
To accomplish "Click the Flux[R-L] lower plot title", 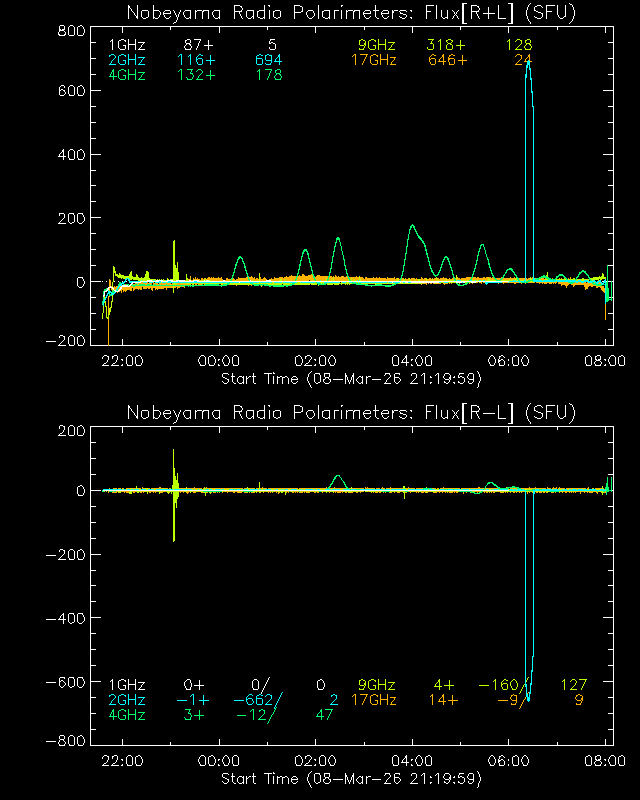I will (x=352, y=413).
